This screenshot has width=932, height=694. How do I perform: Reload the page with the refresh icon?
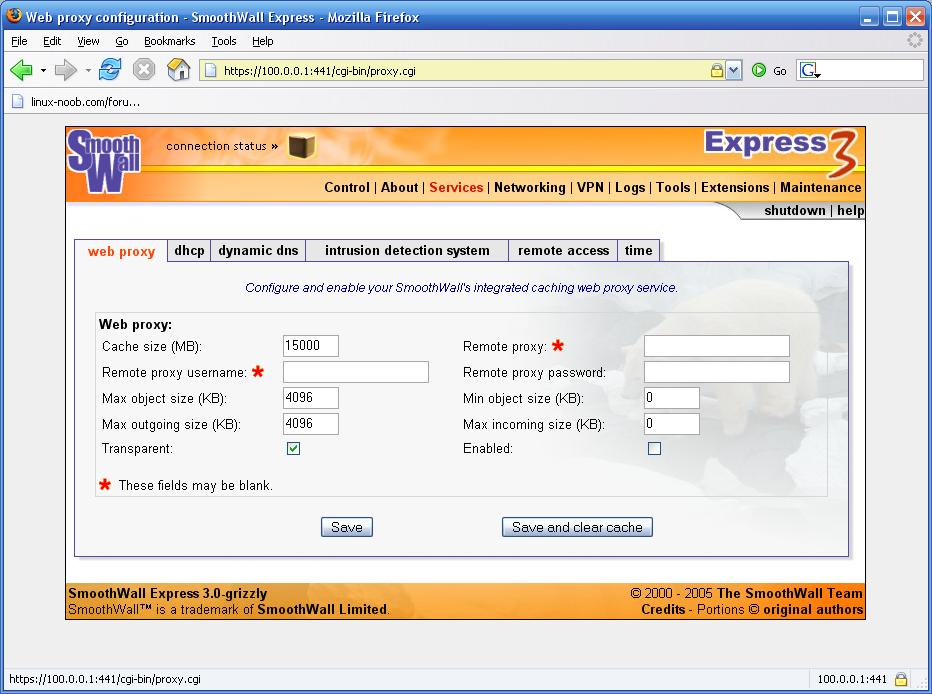(x=110, y=70)
